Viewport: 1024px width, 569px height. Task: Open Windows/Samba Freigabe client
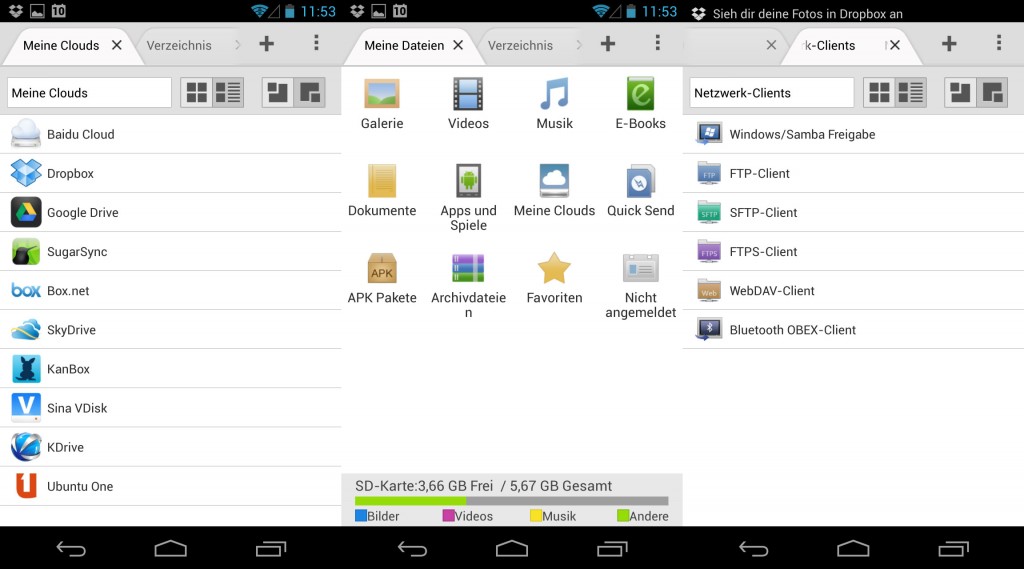point(853,135)
